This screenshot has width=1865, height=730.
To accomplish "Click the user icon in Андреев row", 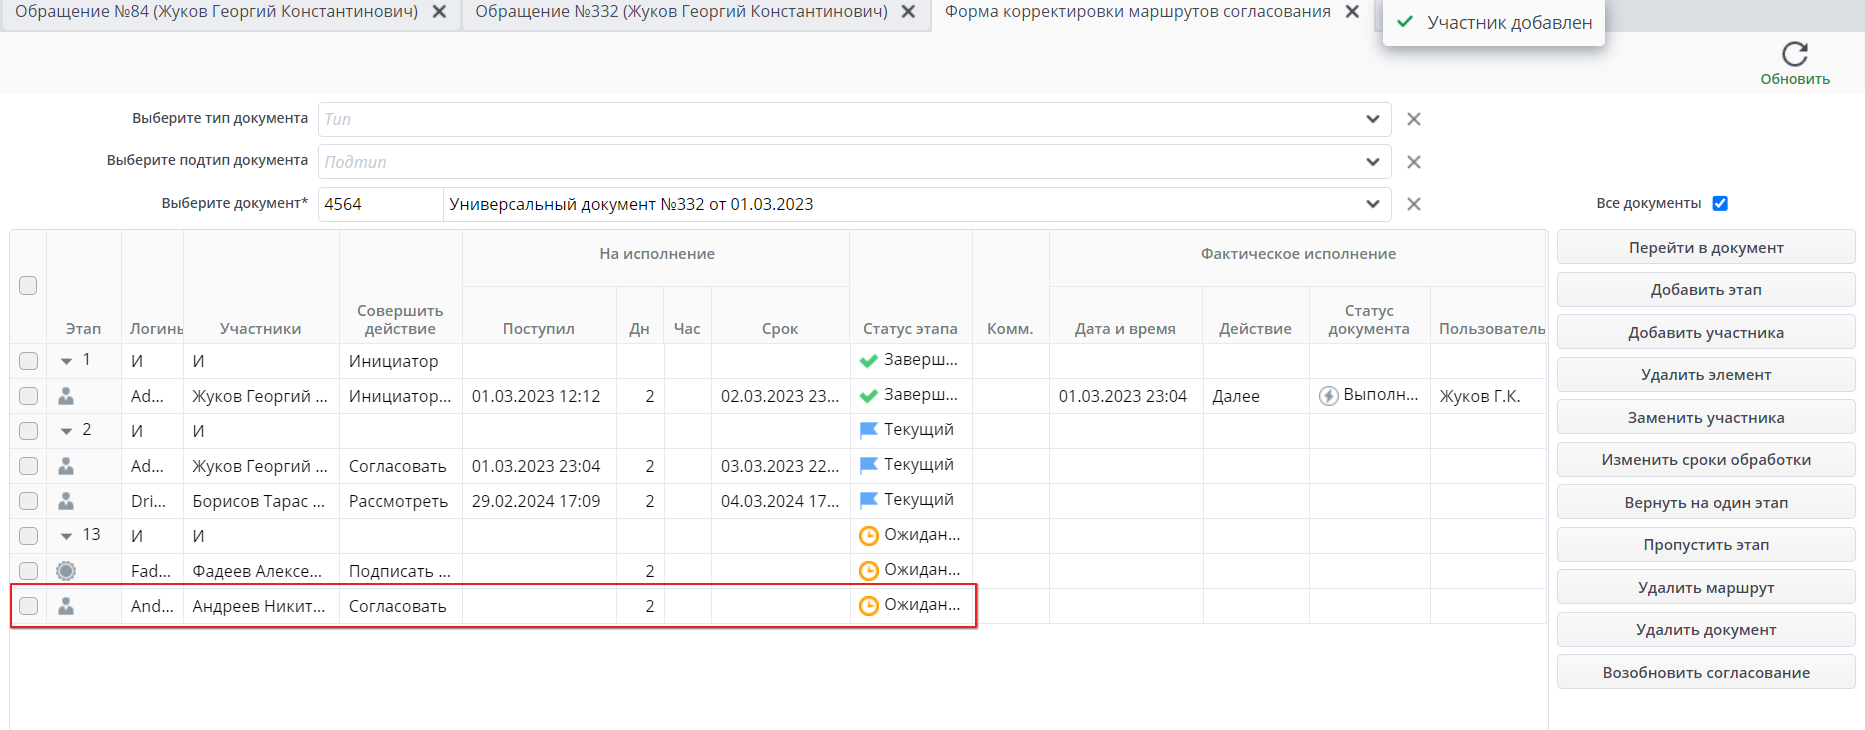I will click(x=66, y=606).
